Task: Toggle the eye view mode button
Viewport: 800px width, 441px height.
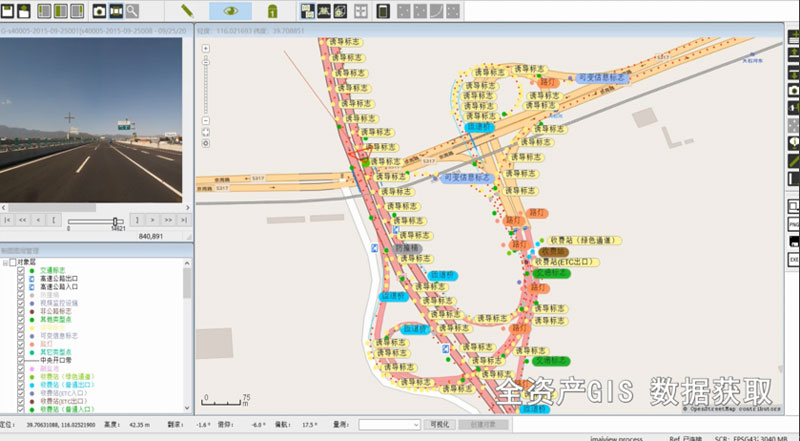Action: pyautogui.click(x=230, y=11)
